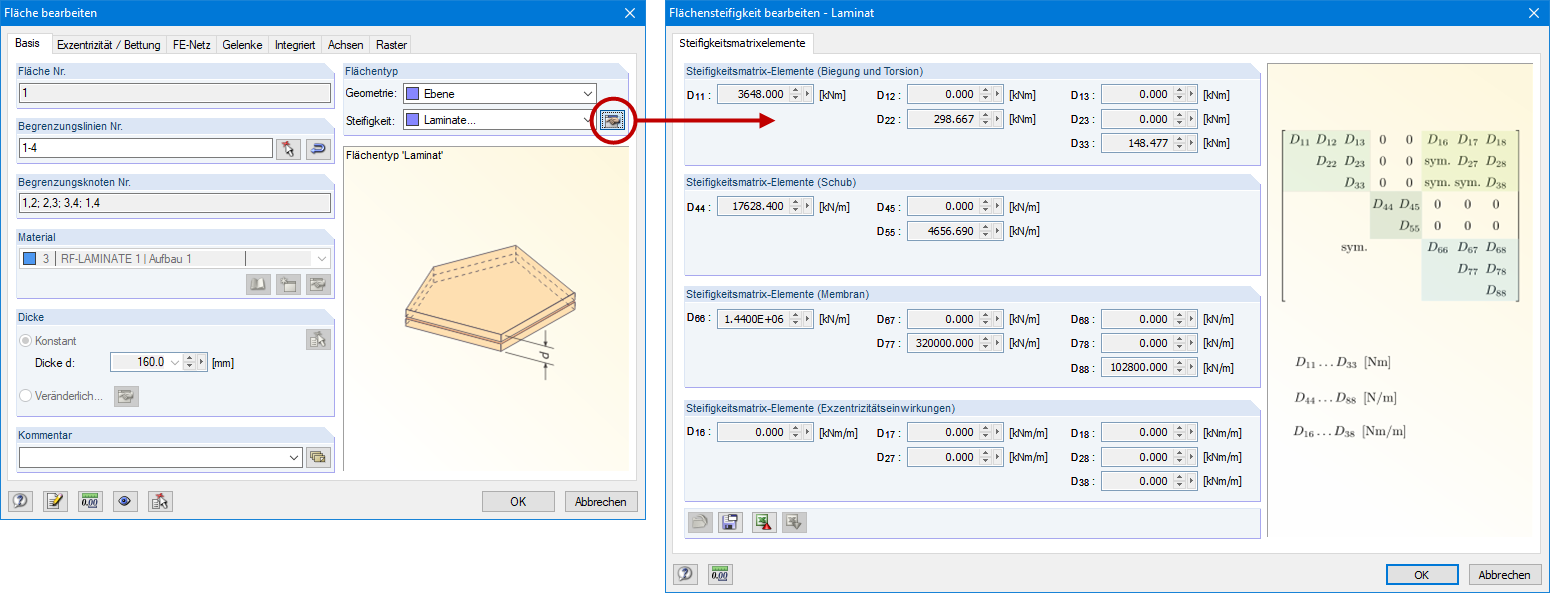
Task: Click help icon in Laminat dialog
Action: pos(686,574)
